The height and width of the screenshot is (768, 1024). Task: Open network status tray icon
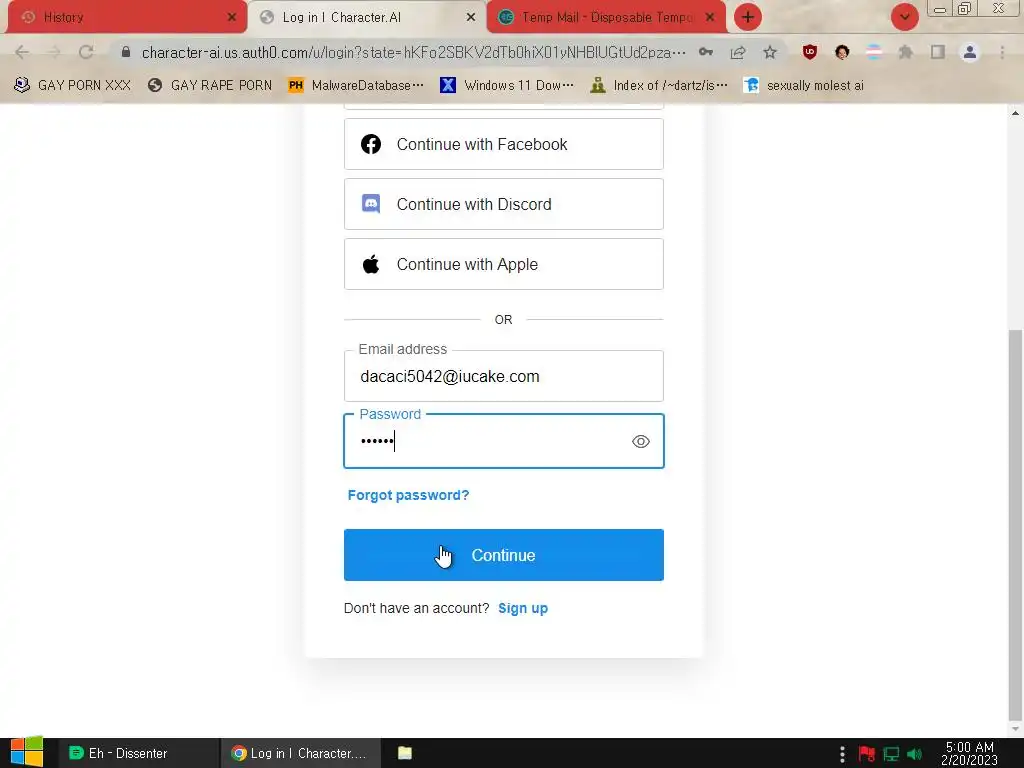tap(891, 754)
